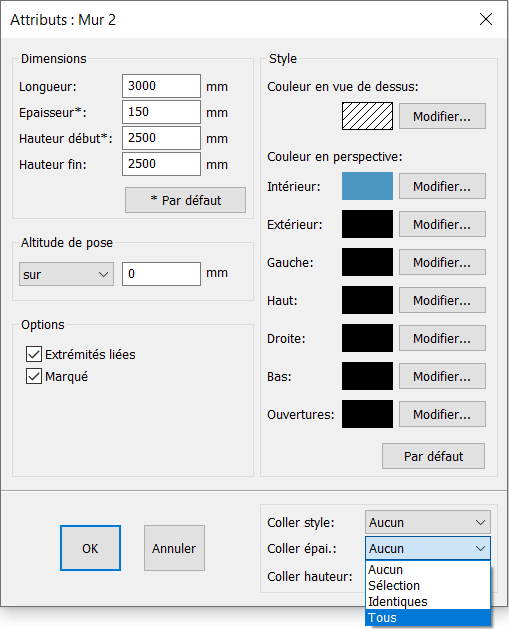Modify the Intérieur color

point(442,186)
